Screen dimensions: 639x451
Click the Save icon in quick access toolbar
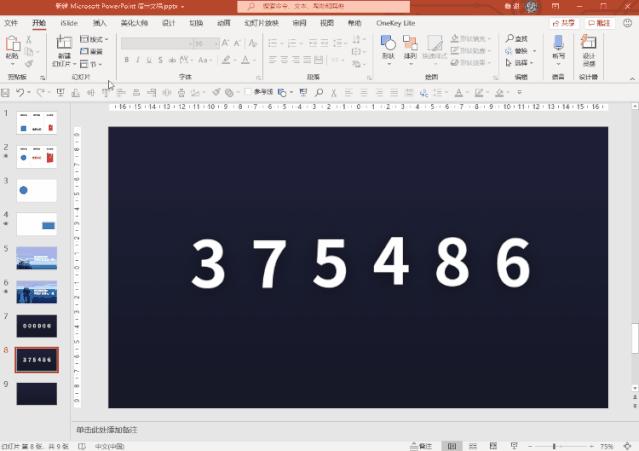5,93
